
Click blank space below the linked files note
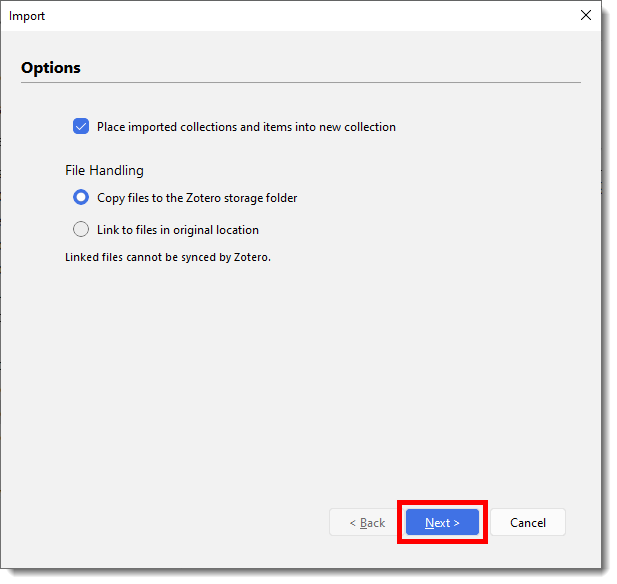(300, 380)
